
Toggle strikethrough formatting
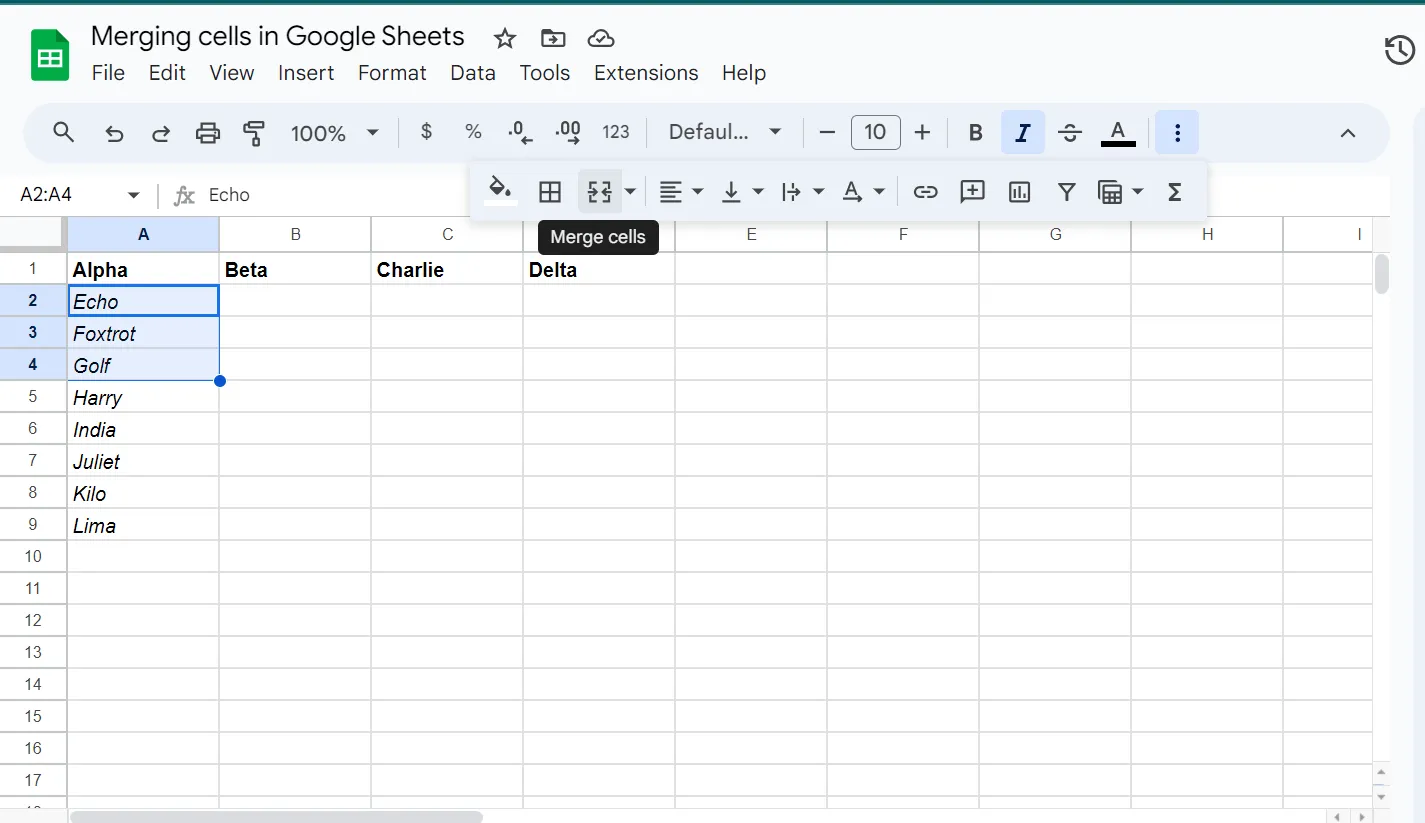tap(1070, 133)
